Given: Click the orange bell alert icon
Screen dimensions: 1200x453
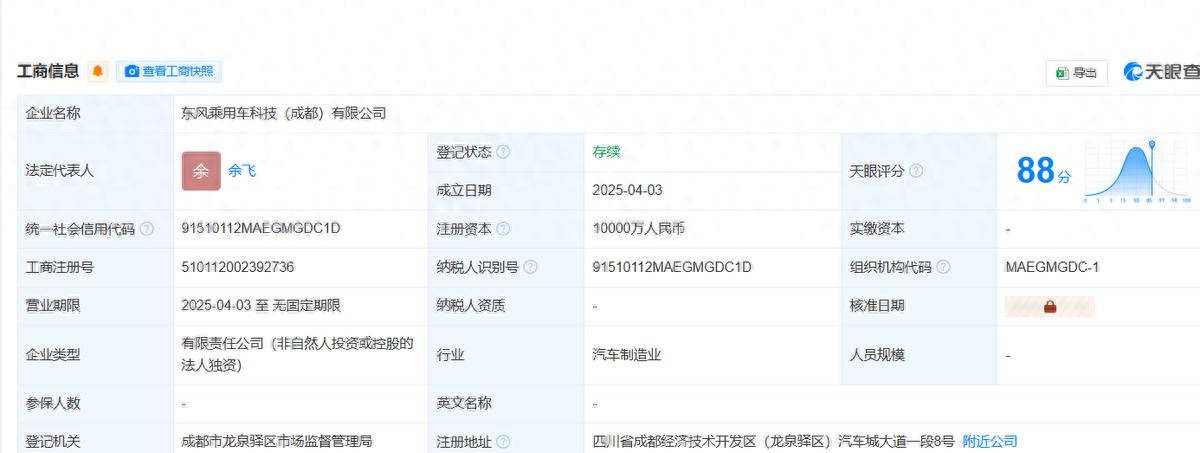Looking at the screenshot, I should 98,71.
